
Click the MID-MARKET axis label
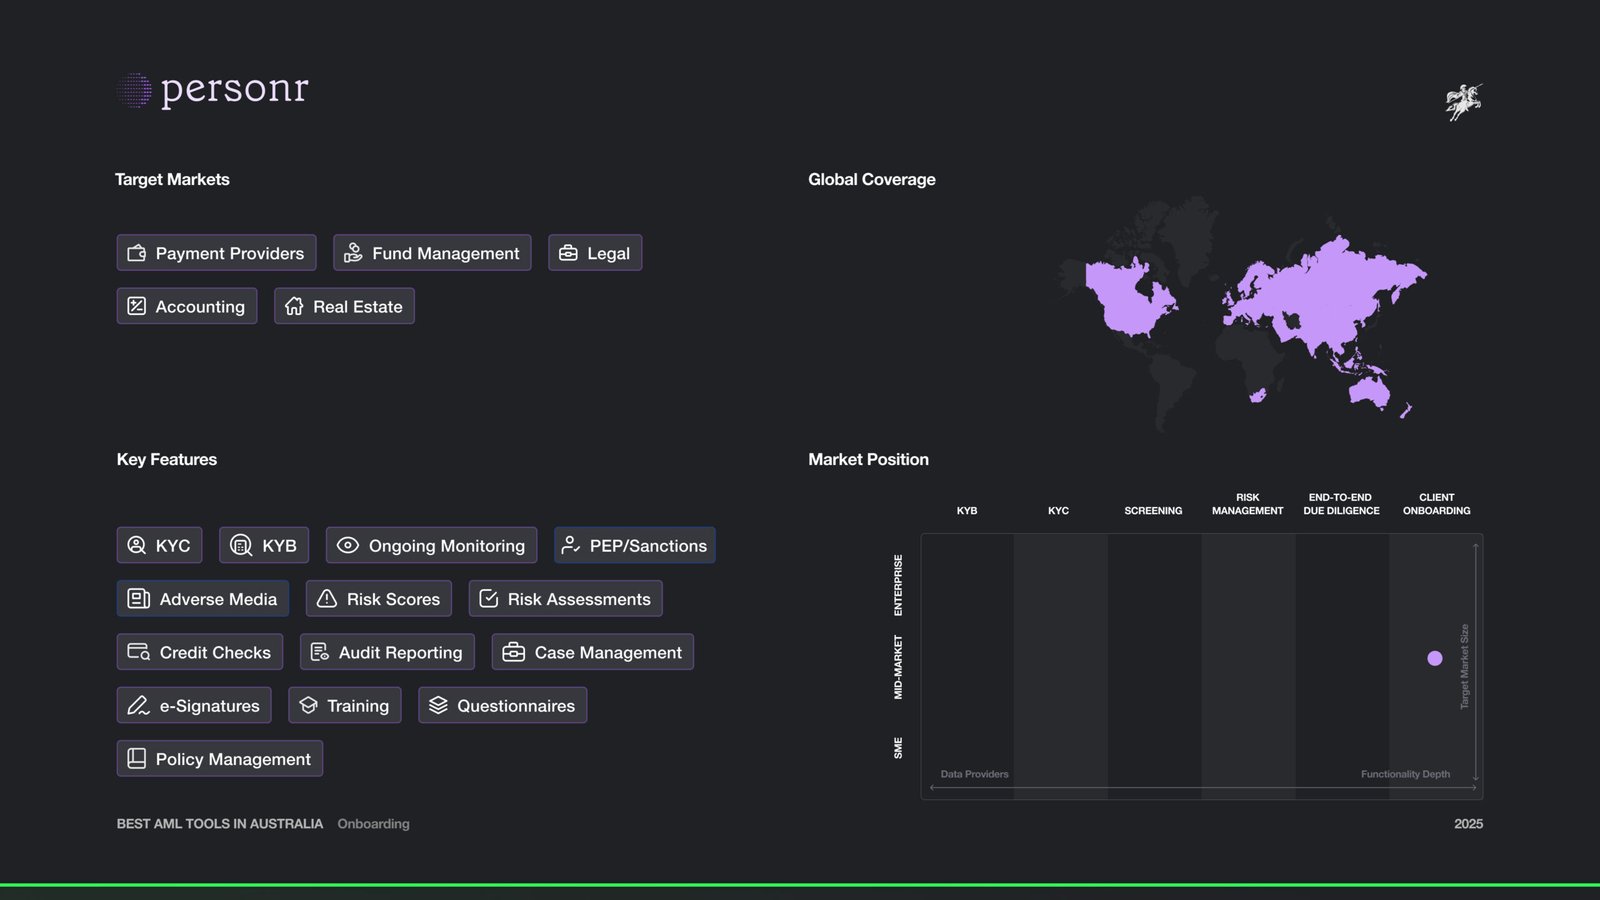pos(898,667)
